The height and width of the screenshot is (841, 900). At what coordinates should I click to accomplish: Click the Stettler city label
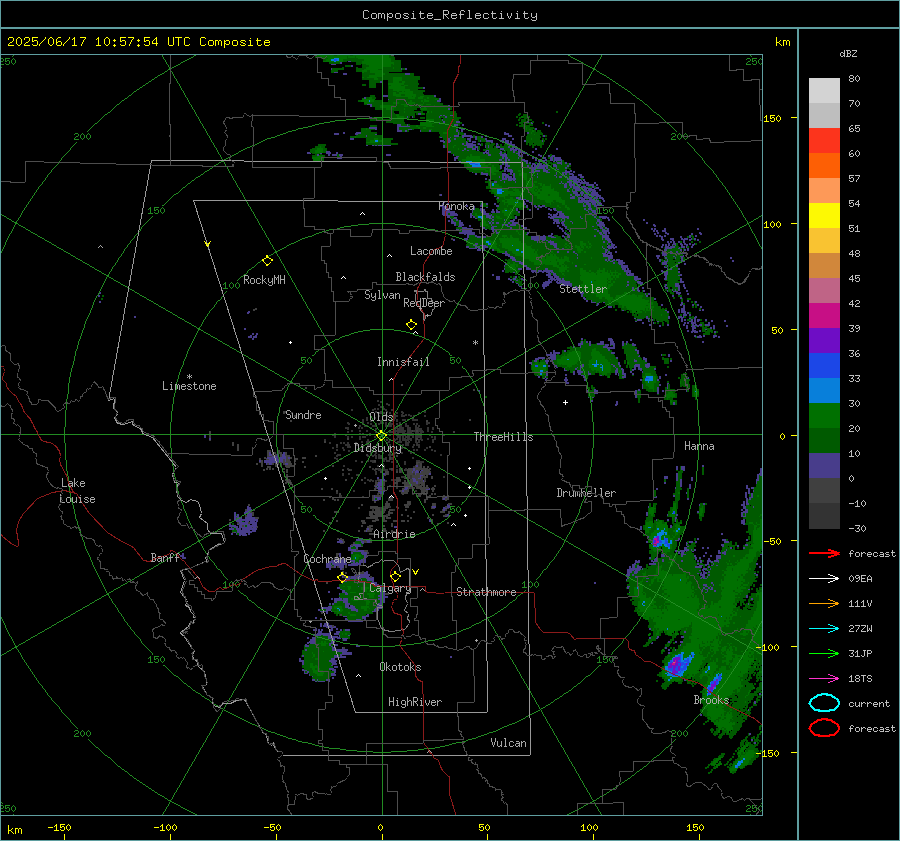tap(583, 289)
